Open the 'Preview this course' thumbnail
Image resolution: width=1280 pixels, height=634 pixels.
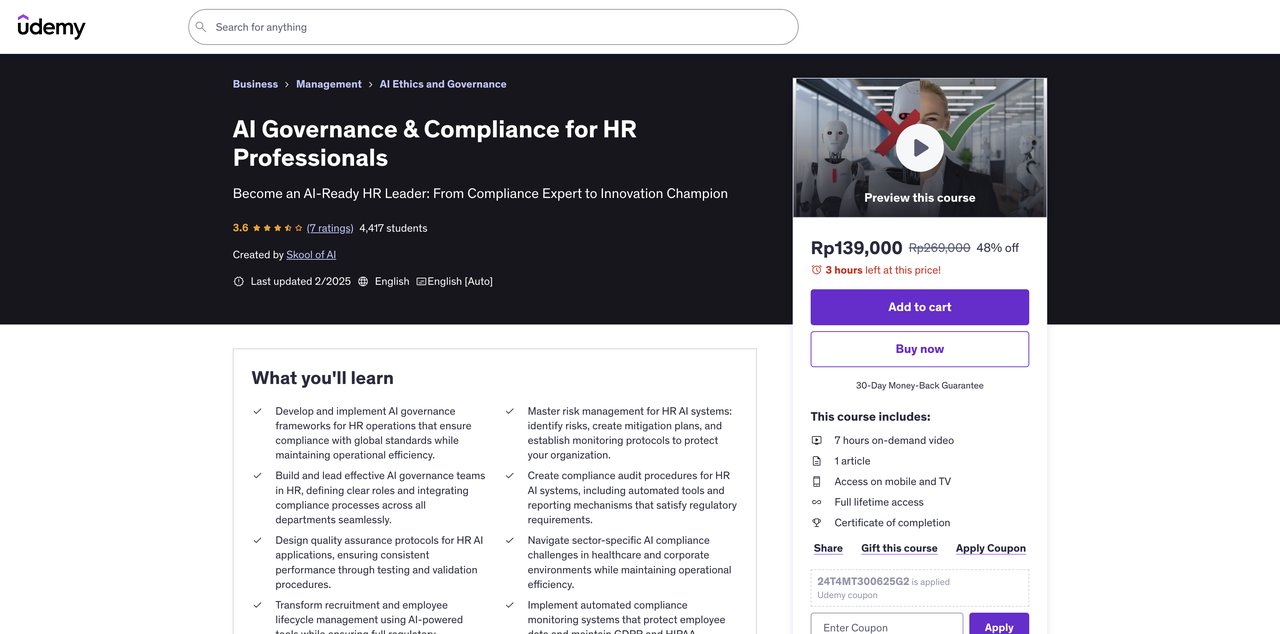[x=920, y=148]
